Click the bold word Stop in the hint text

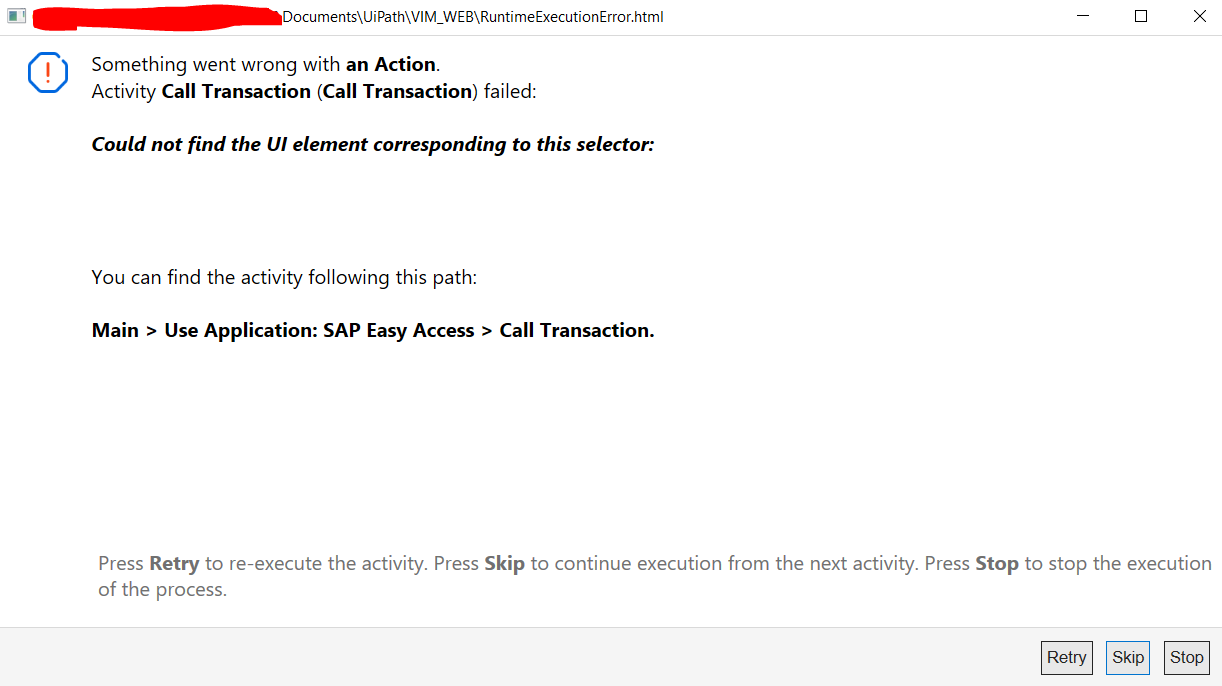point(996,563)
